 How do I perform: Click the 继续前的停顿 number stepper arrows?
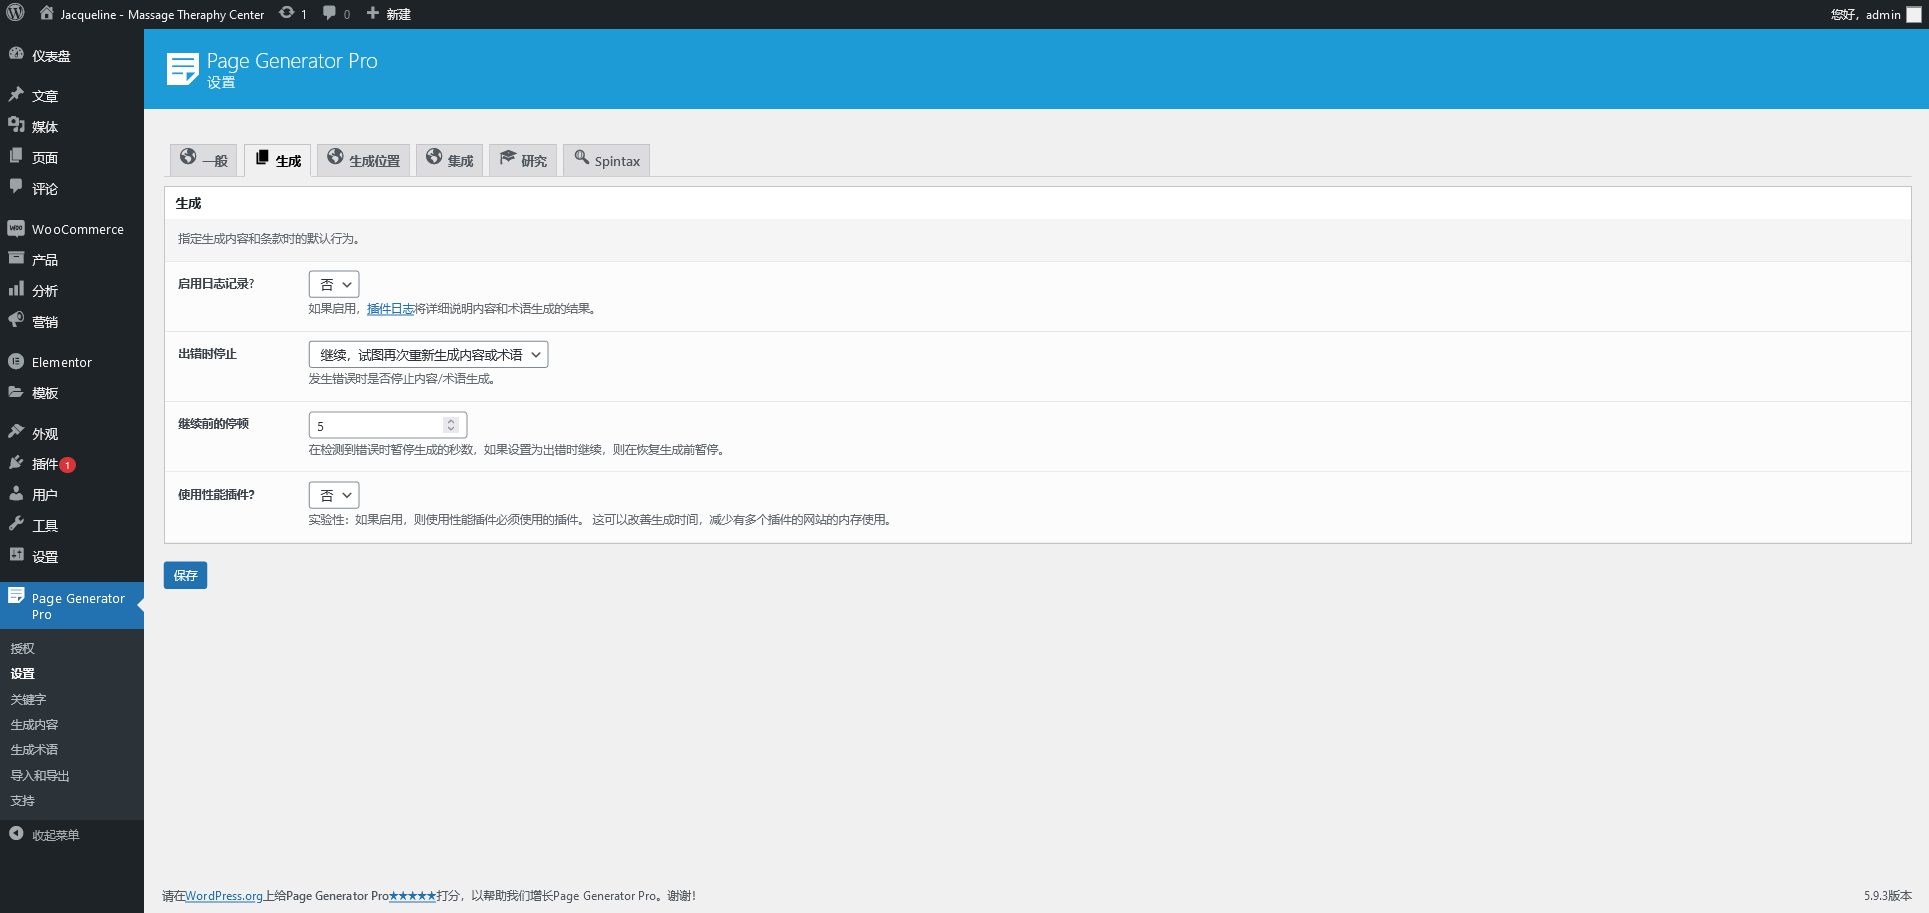(451, 425)
